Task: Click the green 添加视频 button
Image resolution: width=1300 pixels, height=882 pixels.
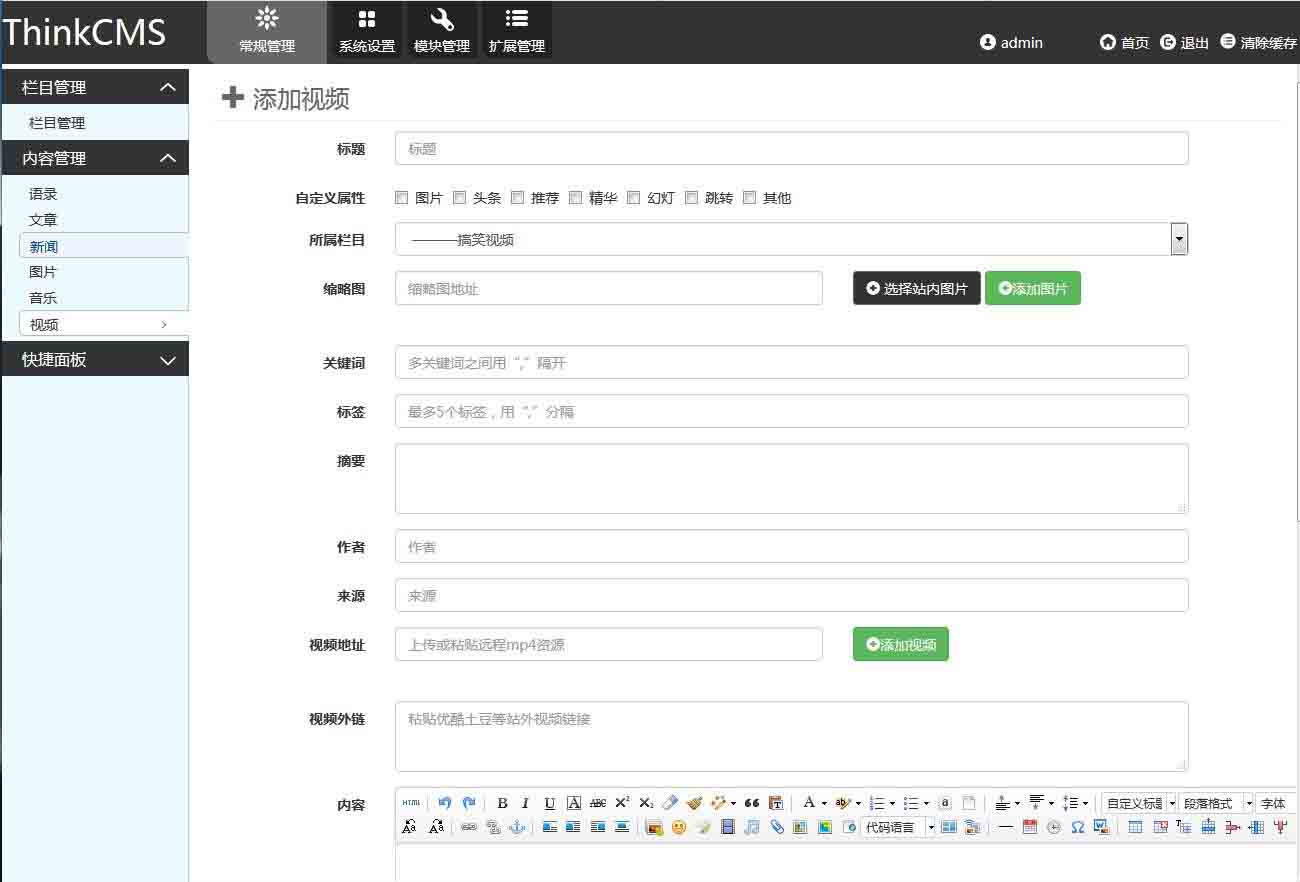Action: [900, 645]
